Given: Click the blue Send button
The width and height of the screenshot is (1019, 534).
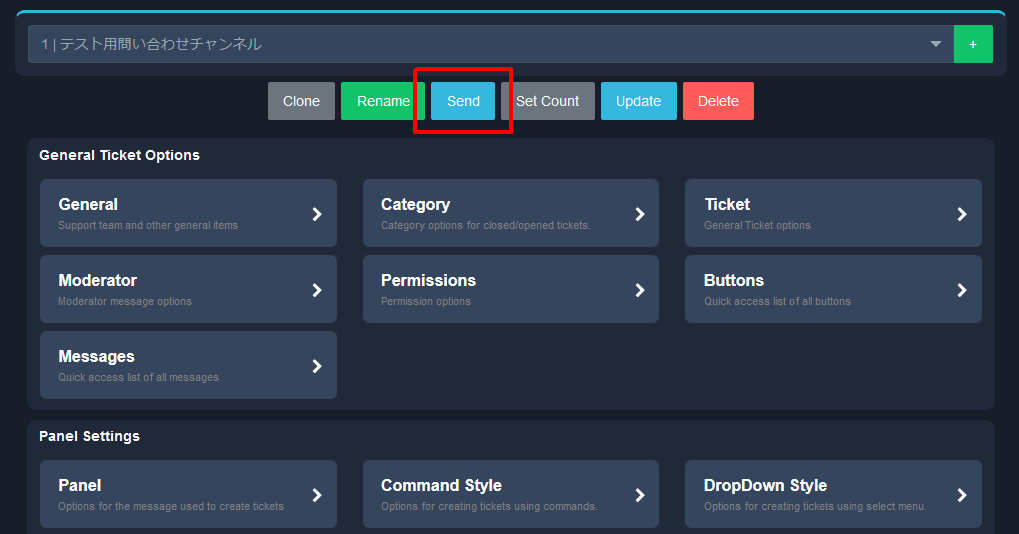Looking at the screenshot, I should pyautogui.click(x=463, y=101).
